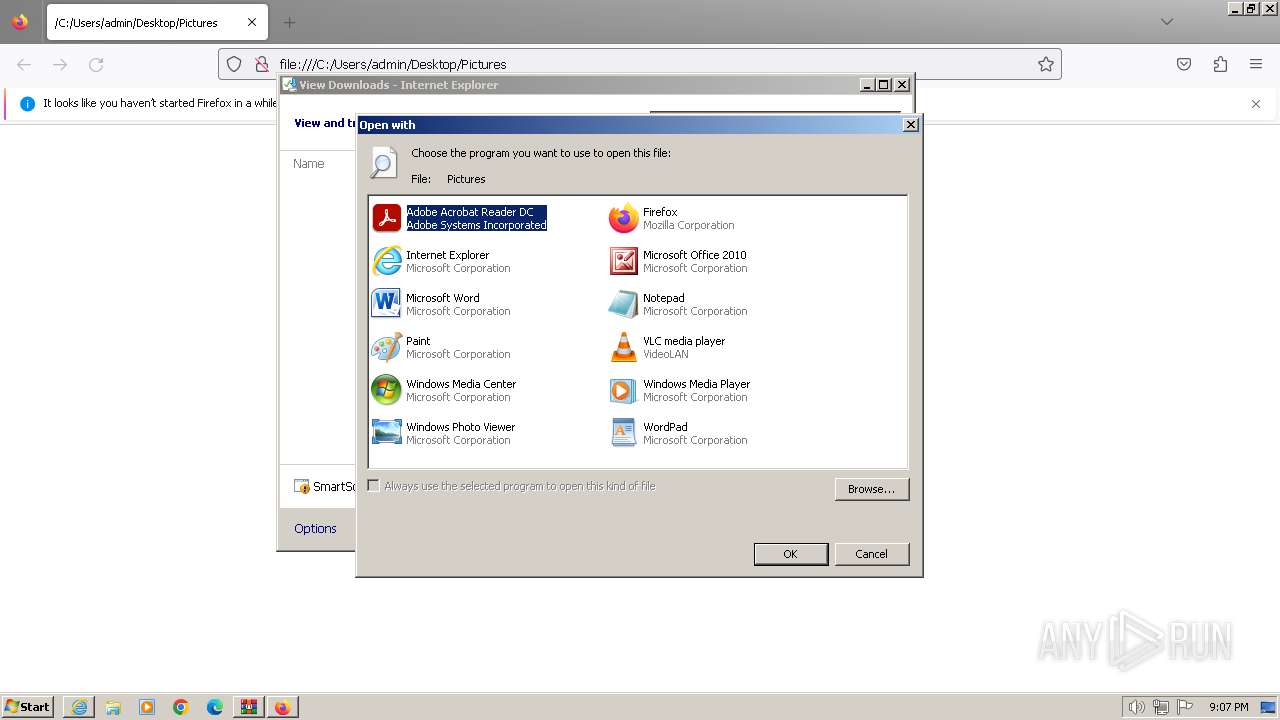Pick the Windows Photo Viewer icon
Viewport: 1280px width, 720px height.
(x=386, y=433)
